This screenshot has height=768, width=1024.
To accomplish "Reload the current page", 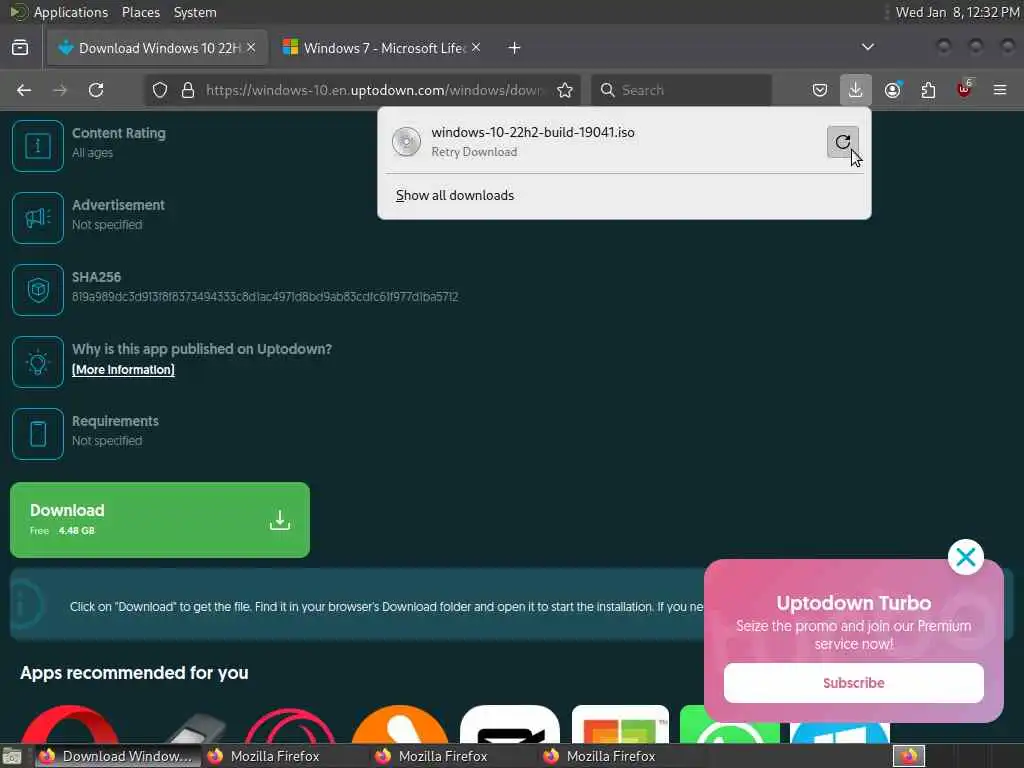I will tap(96, 90).
